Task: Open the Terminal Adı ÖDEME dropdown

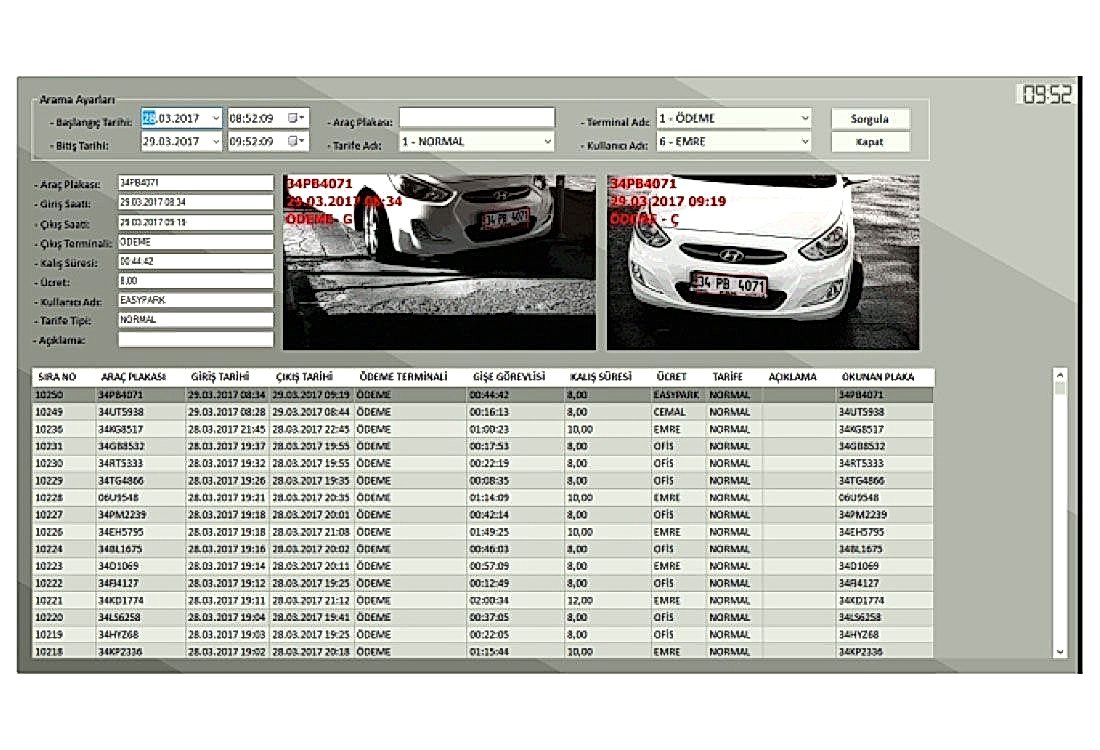Action: 805,118
